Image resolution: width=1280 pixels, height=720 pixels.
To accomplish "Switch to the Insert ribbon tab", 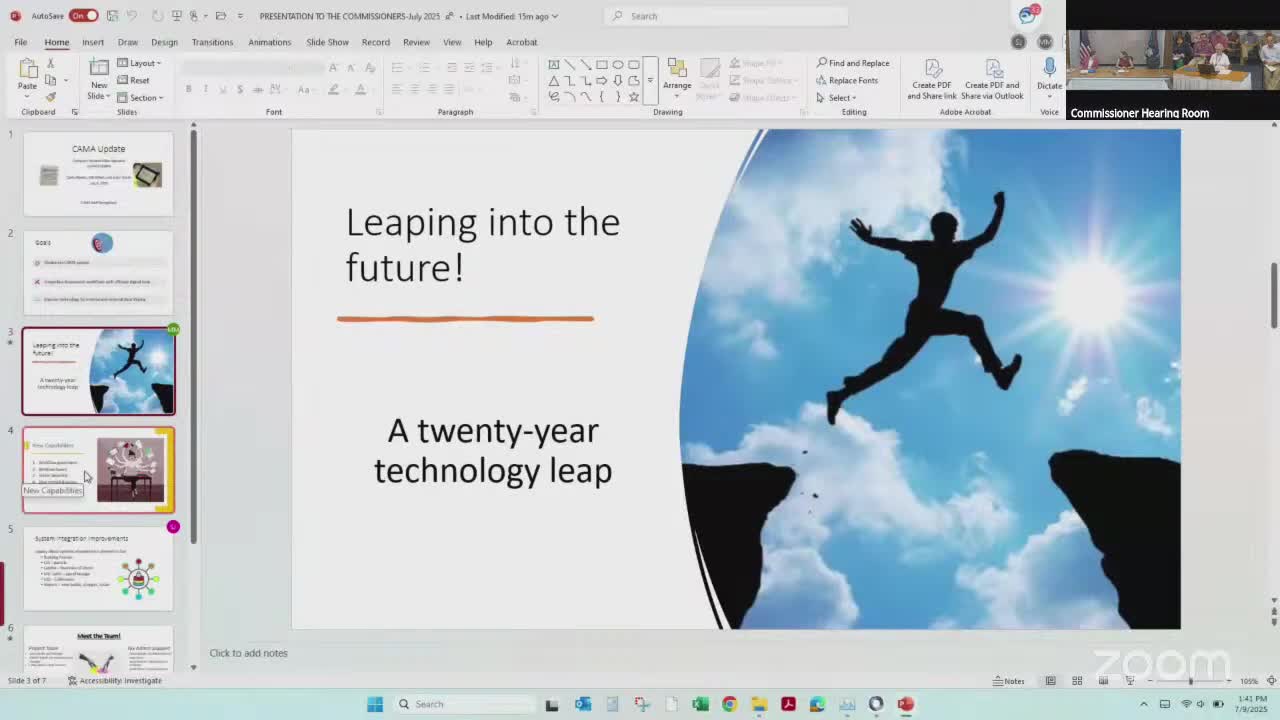I will [x=93, y=42].
